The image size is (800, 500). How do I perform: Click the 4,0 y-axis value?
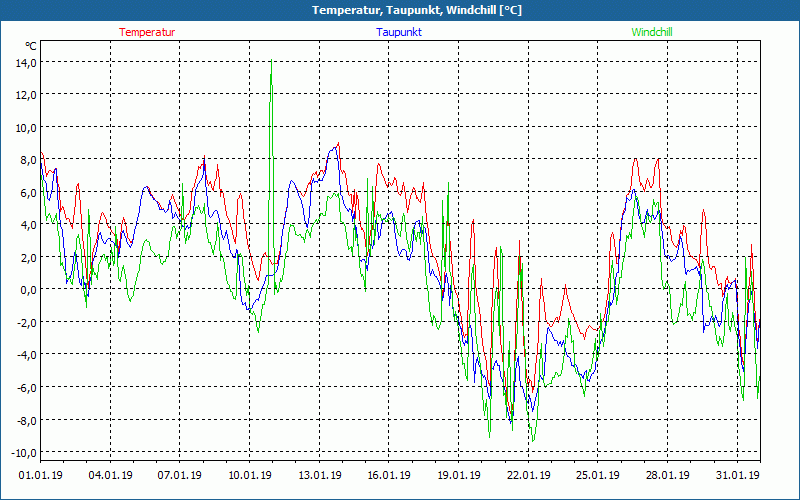(28, 224)
